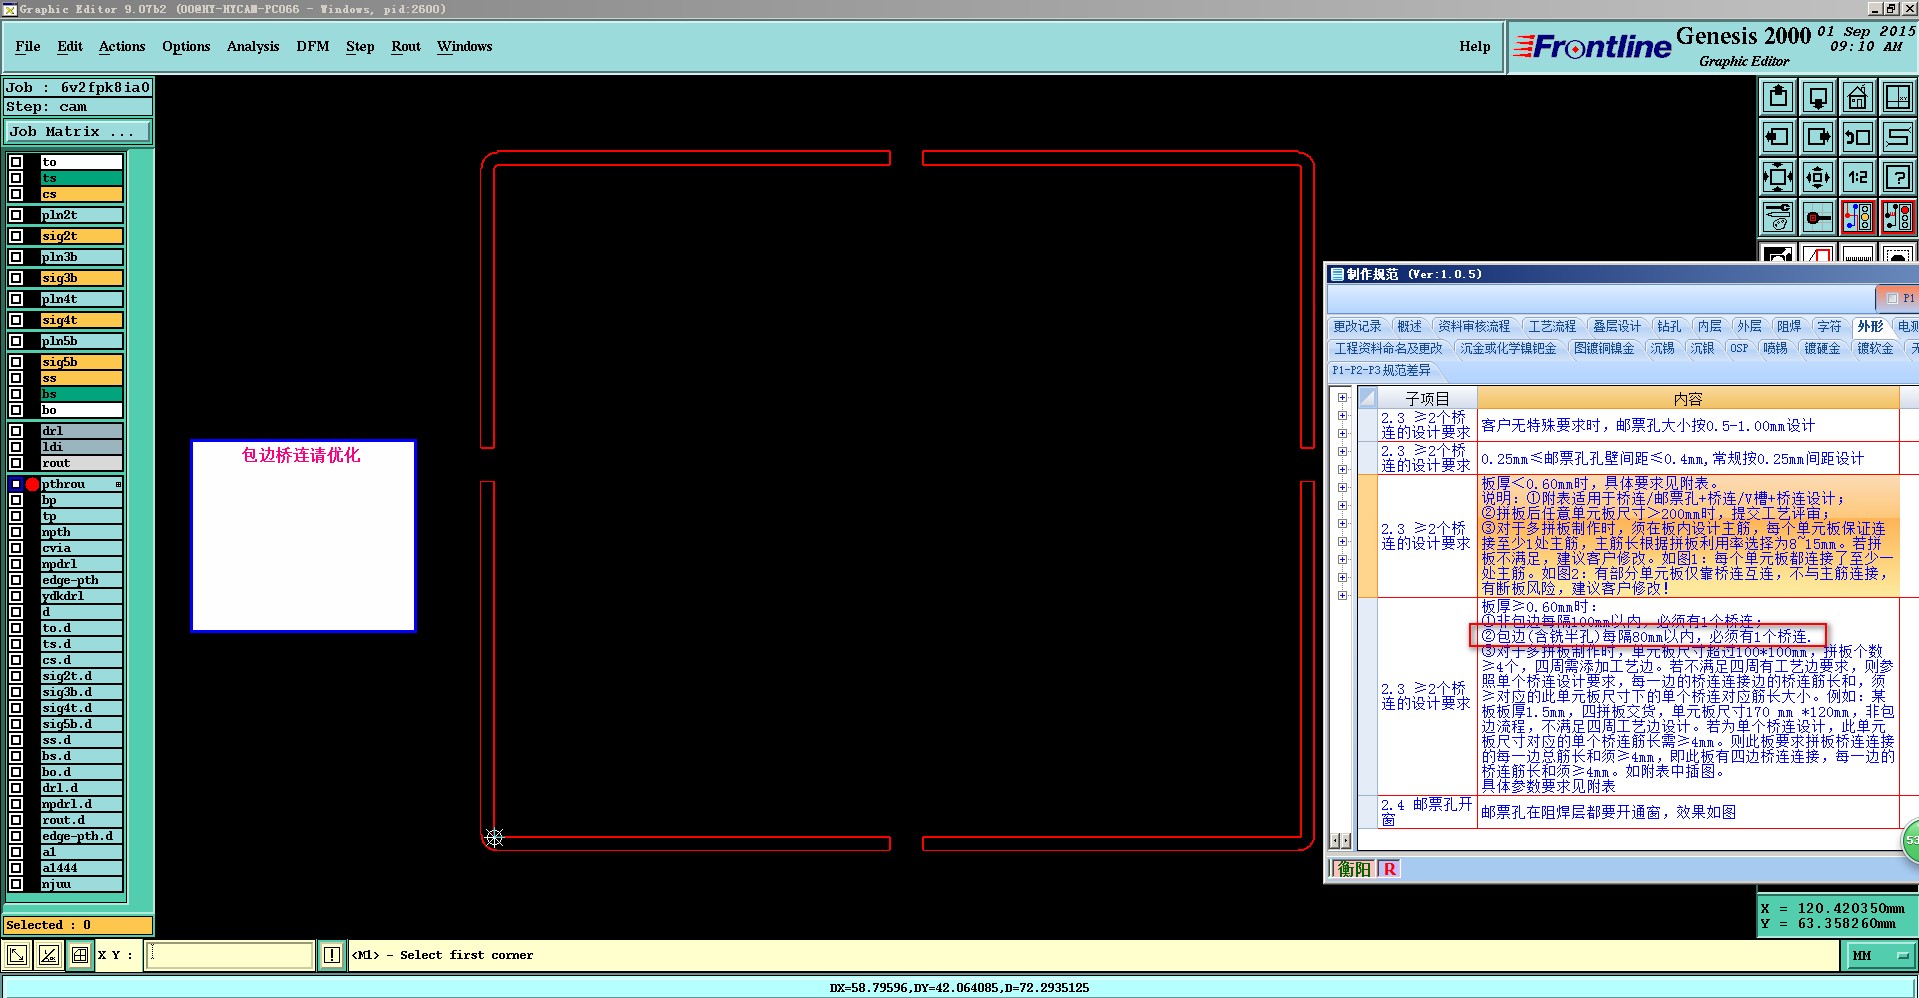Toggle visibility box of layer 'rout'
Image resolution: width=1919 pixels, height=998 pixels.
point(16,463)
